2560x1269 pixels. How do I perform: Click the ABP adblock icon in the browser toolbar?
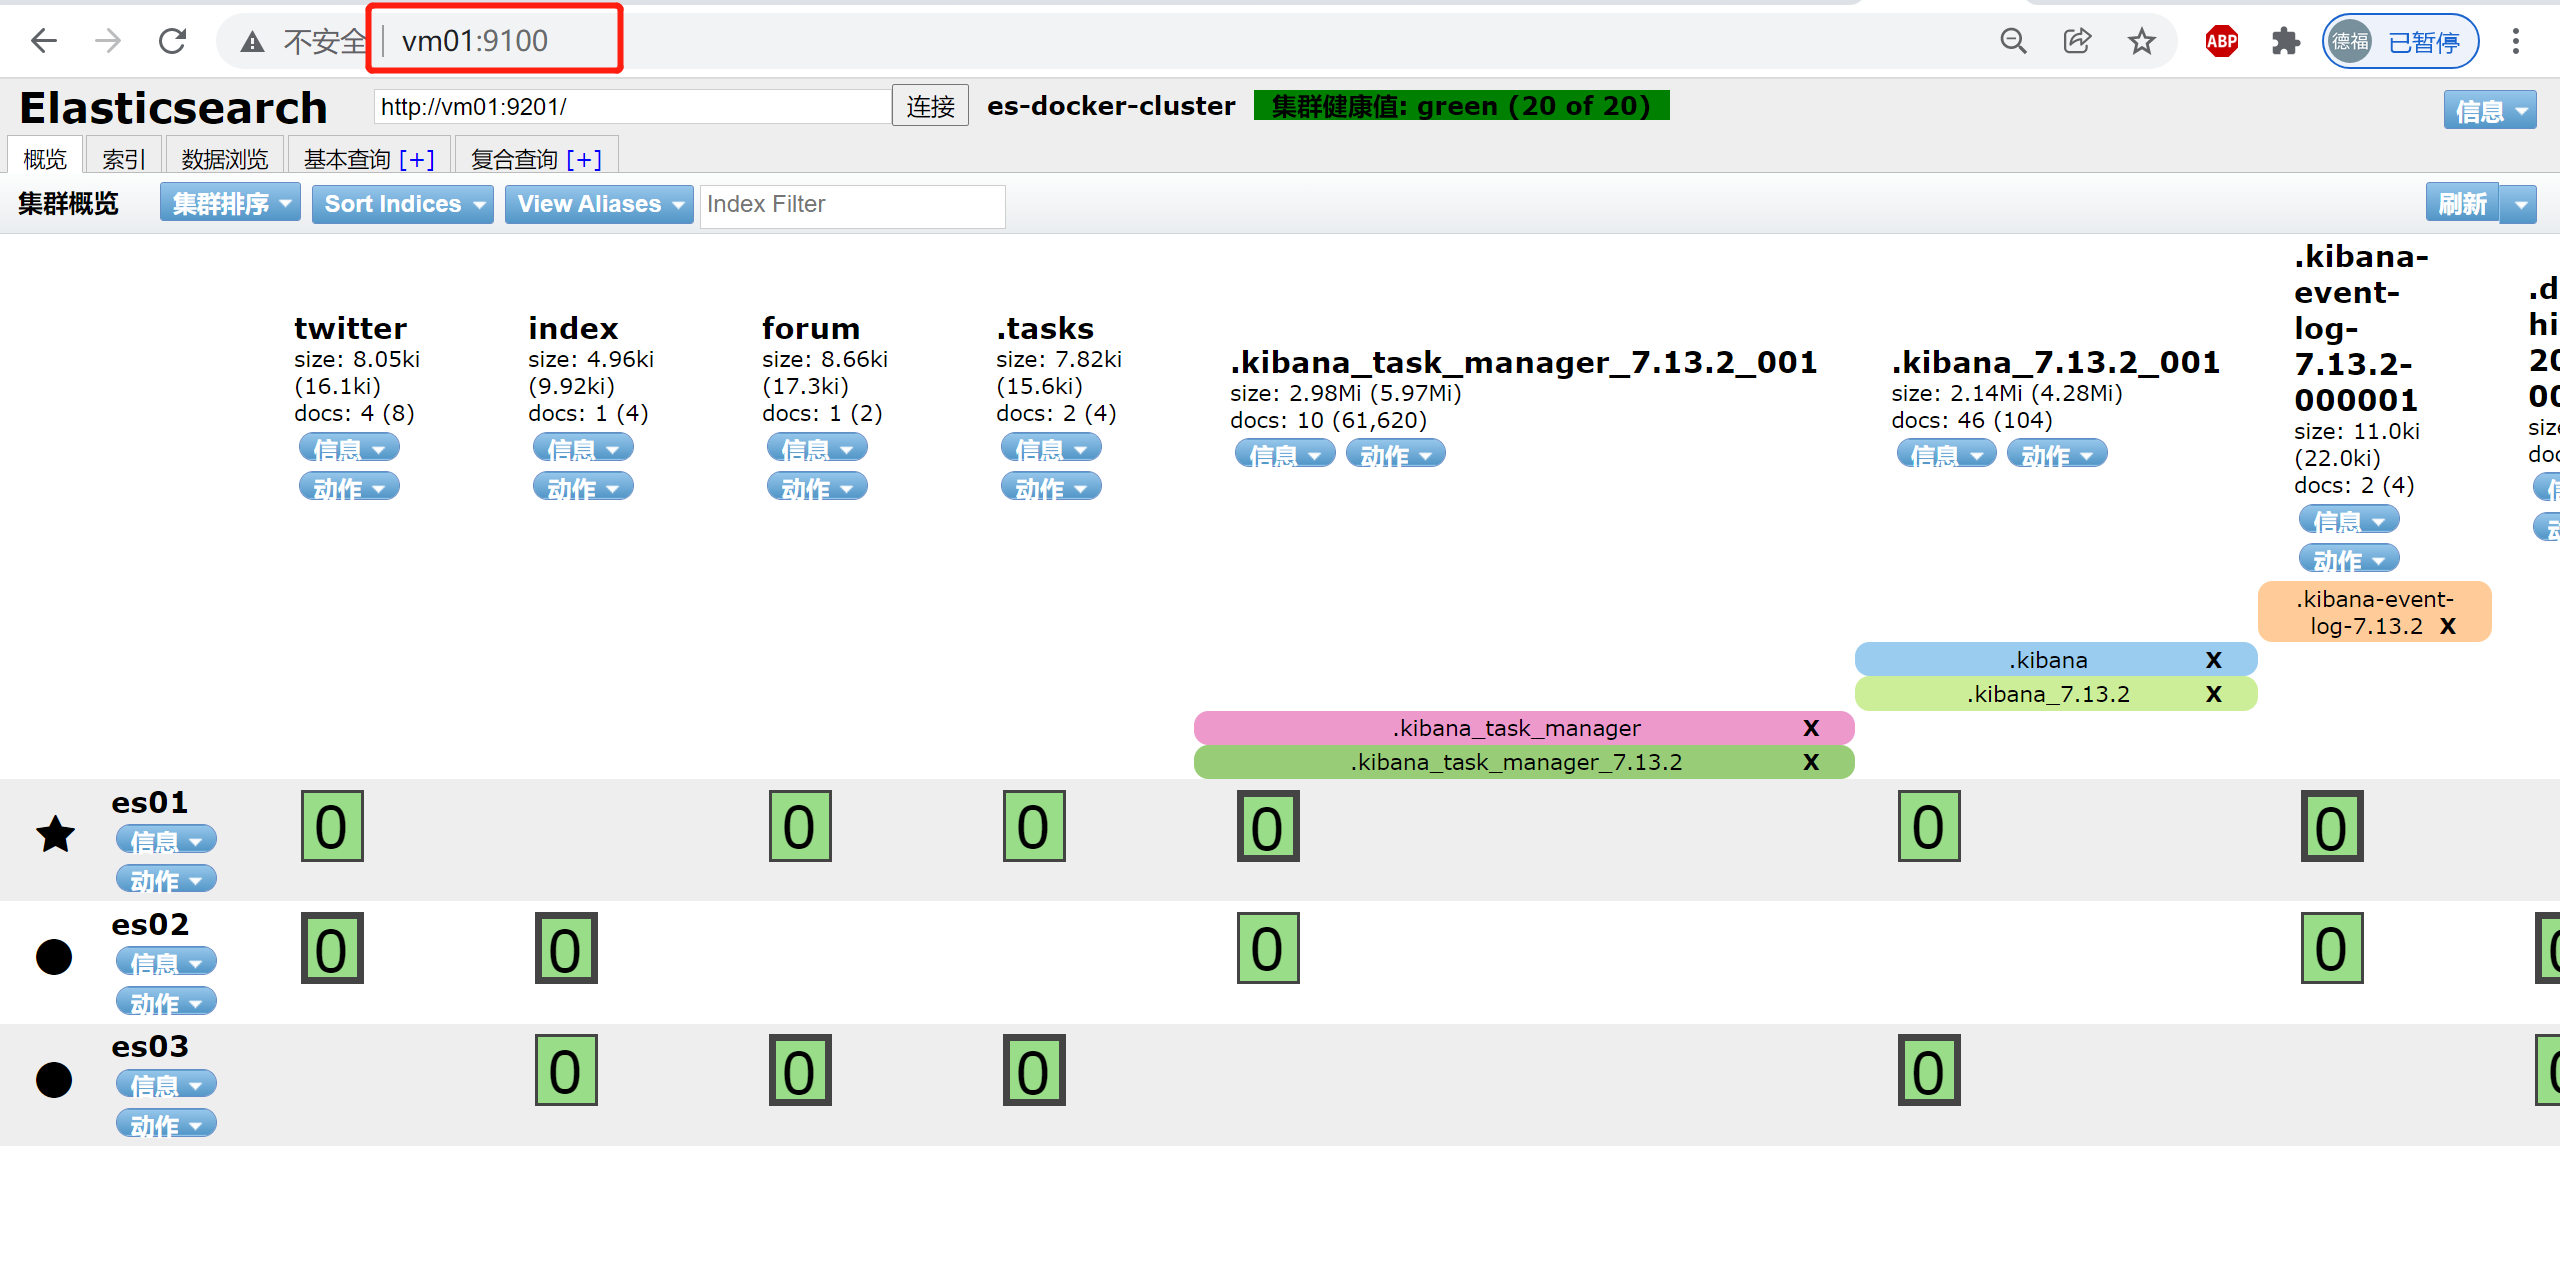click(2220, 41)
